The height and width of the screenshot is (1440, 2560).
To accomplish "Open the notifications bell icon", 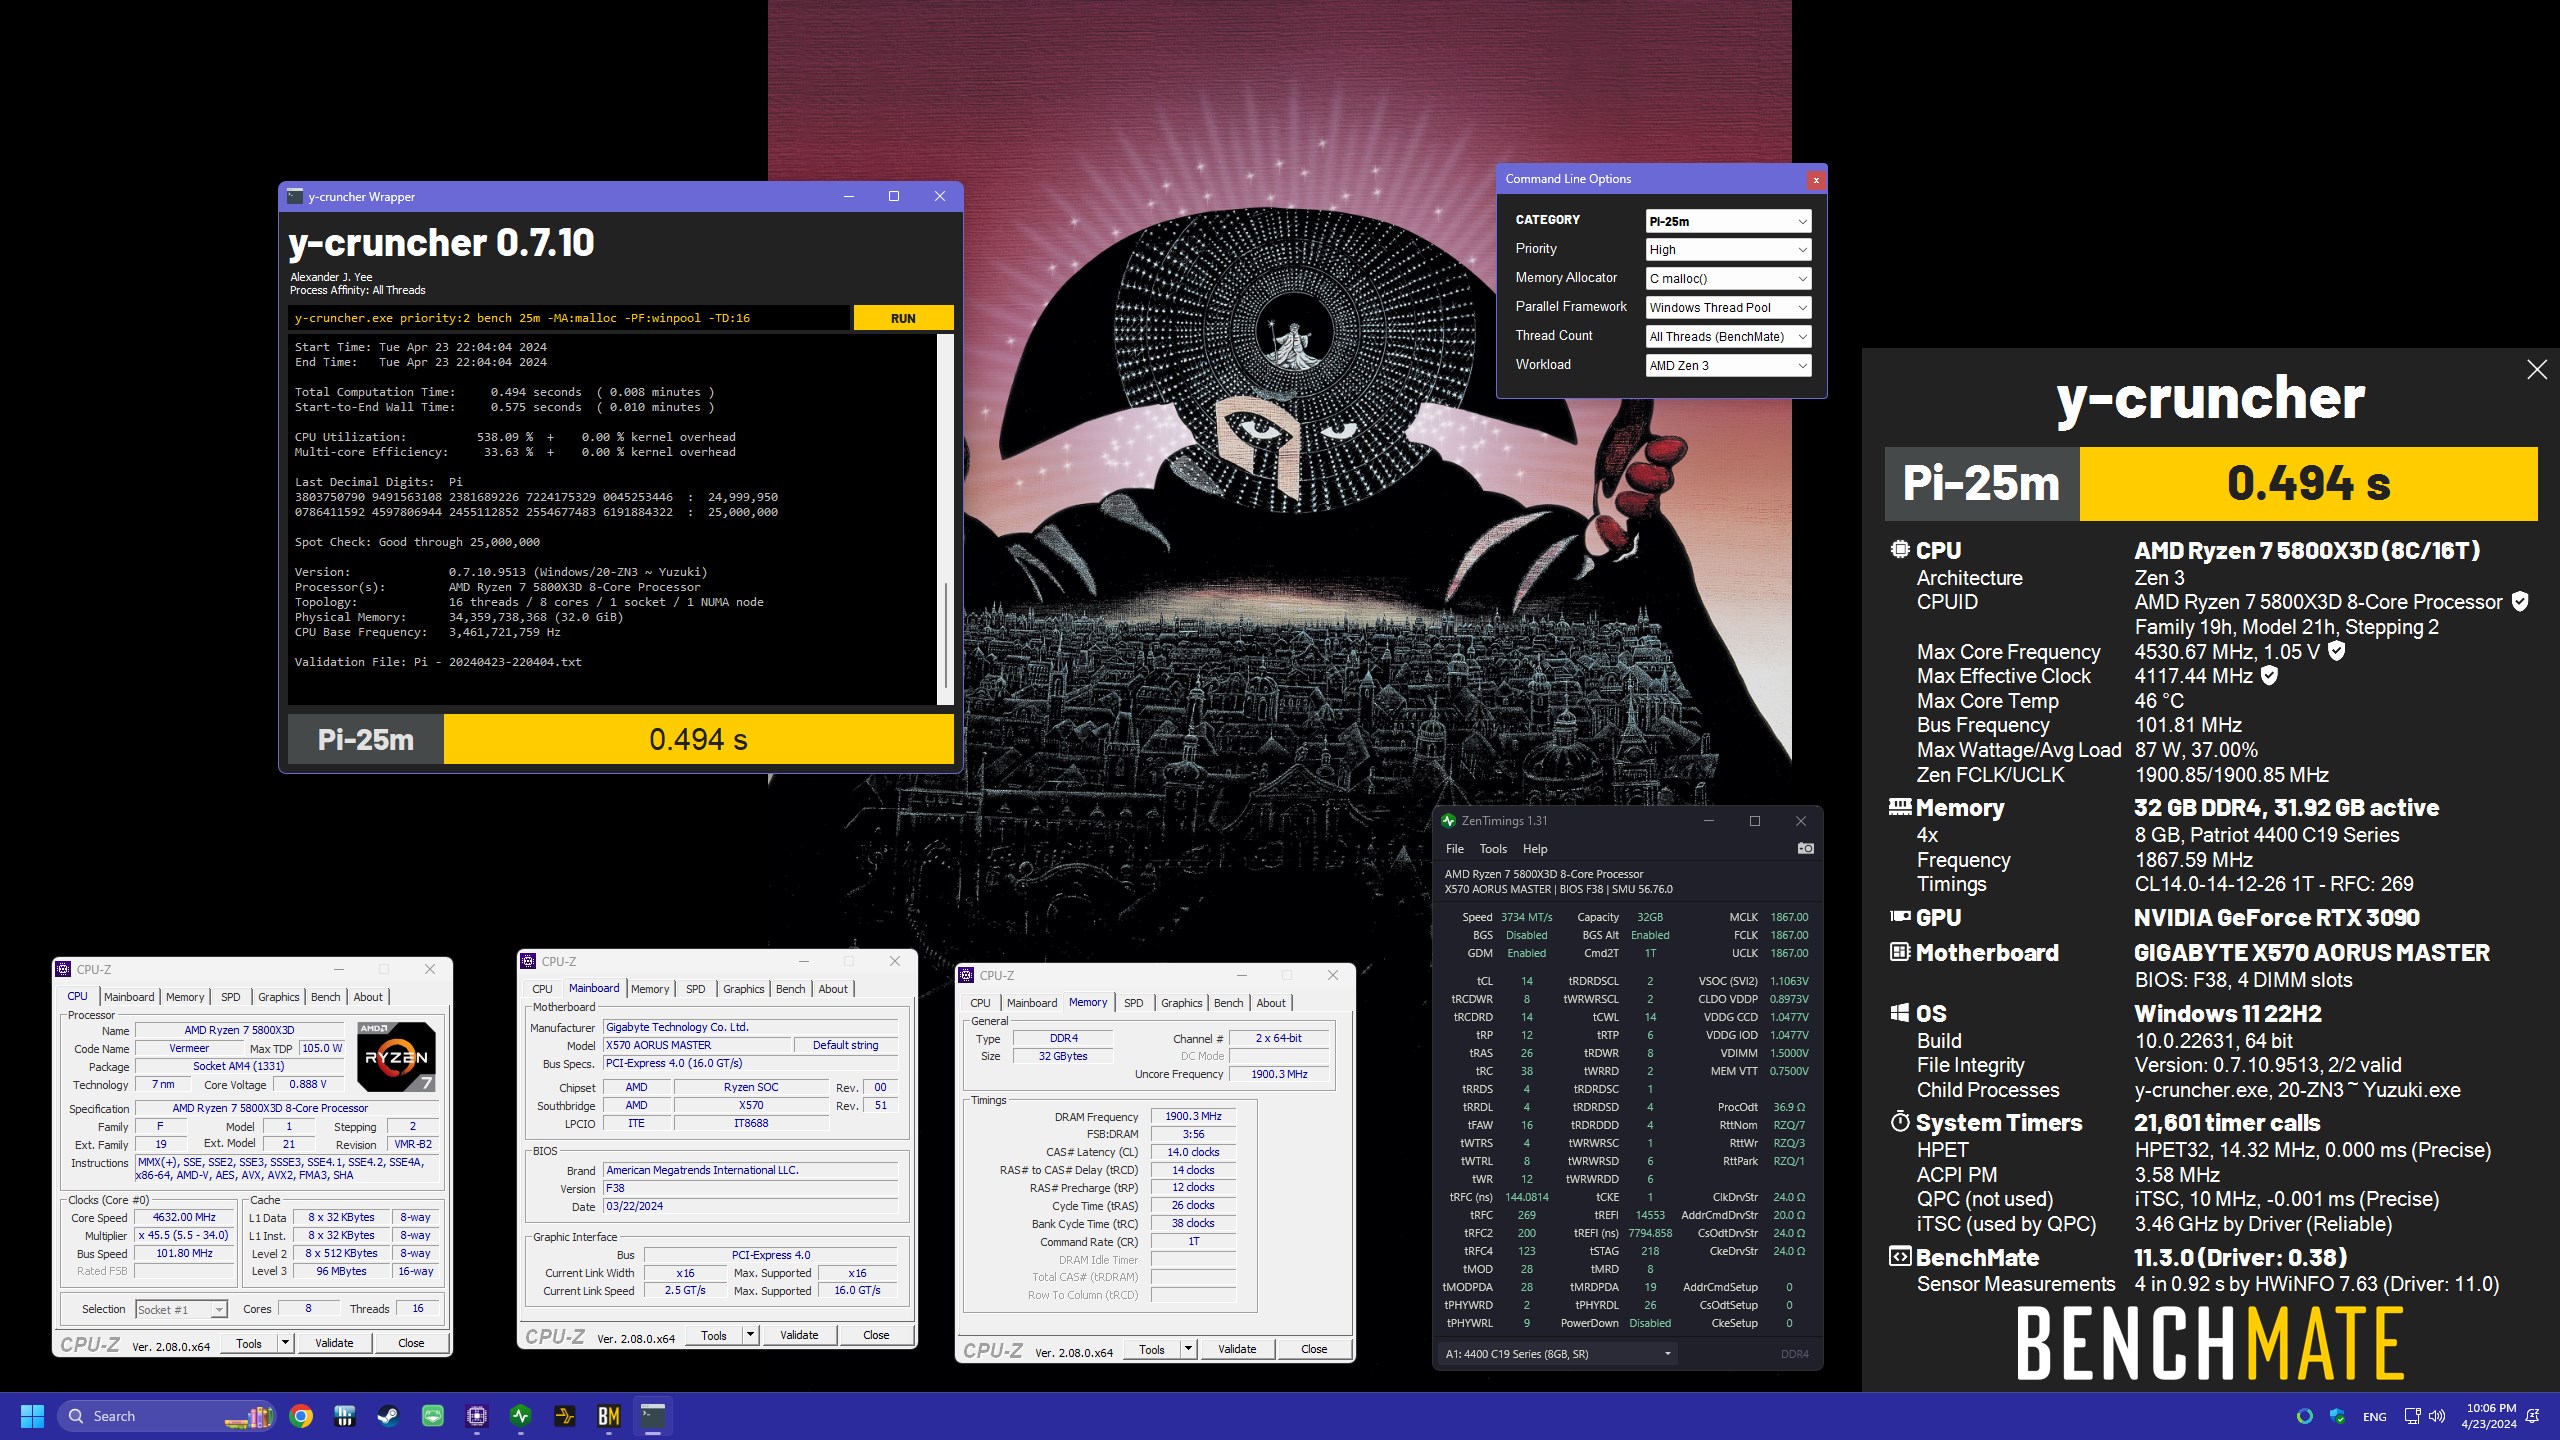I will (x=2533, y=1416).
